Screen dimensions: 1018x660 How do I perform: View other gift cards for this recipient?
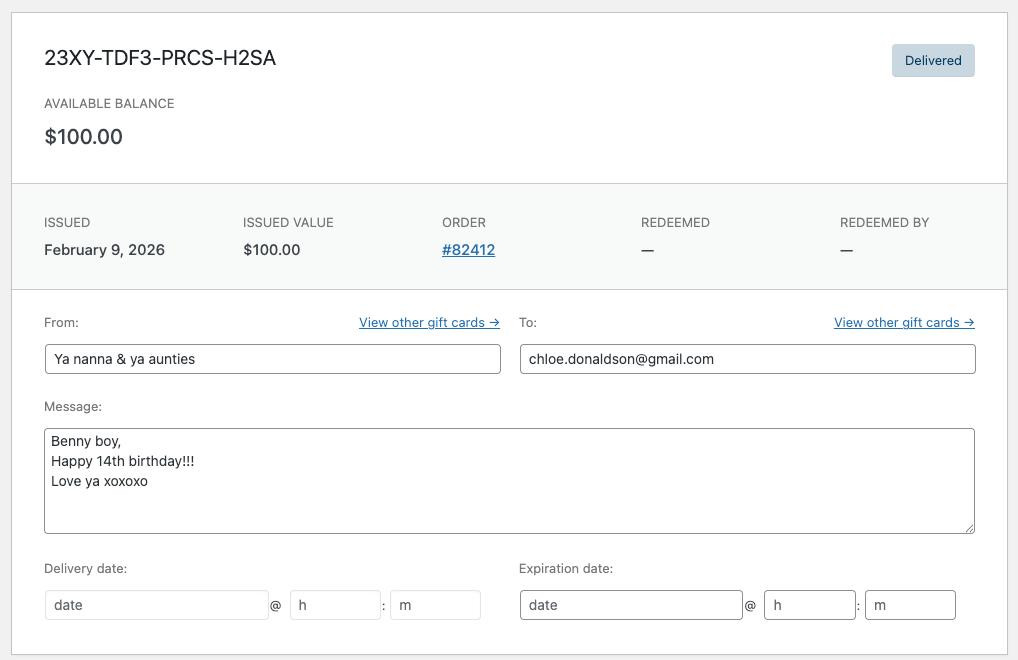(904, 323)
